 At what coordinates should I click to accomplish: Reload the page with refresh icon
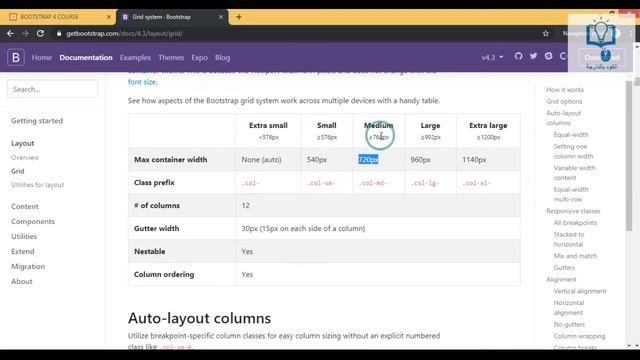tap(40, 33)
